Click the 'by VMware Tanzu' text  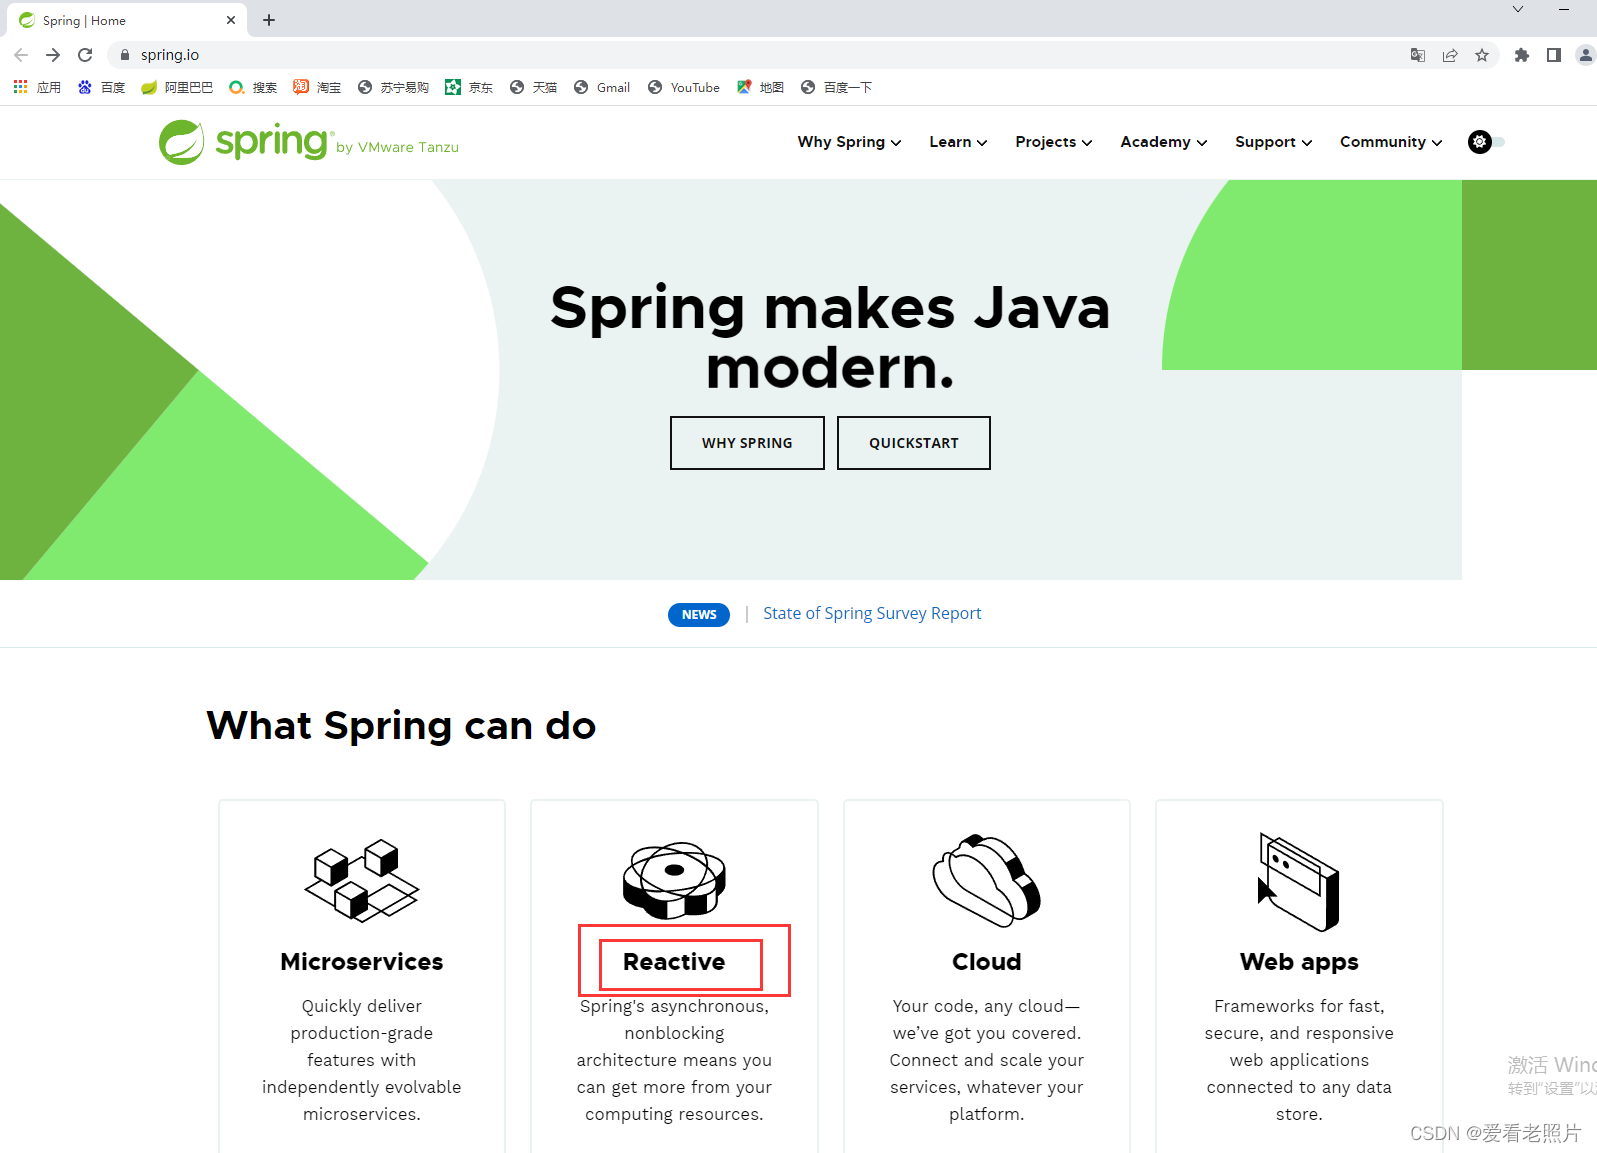click(397, 147)
